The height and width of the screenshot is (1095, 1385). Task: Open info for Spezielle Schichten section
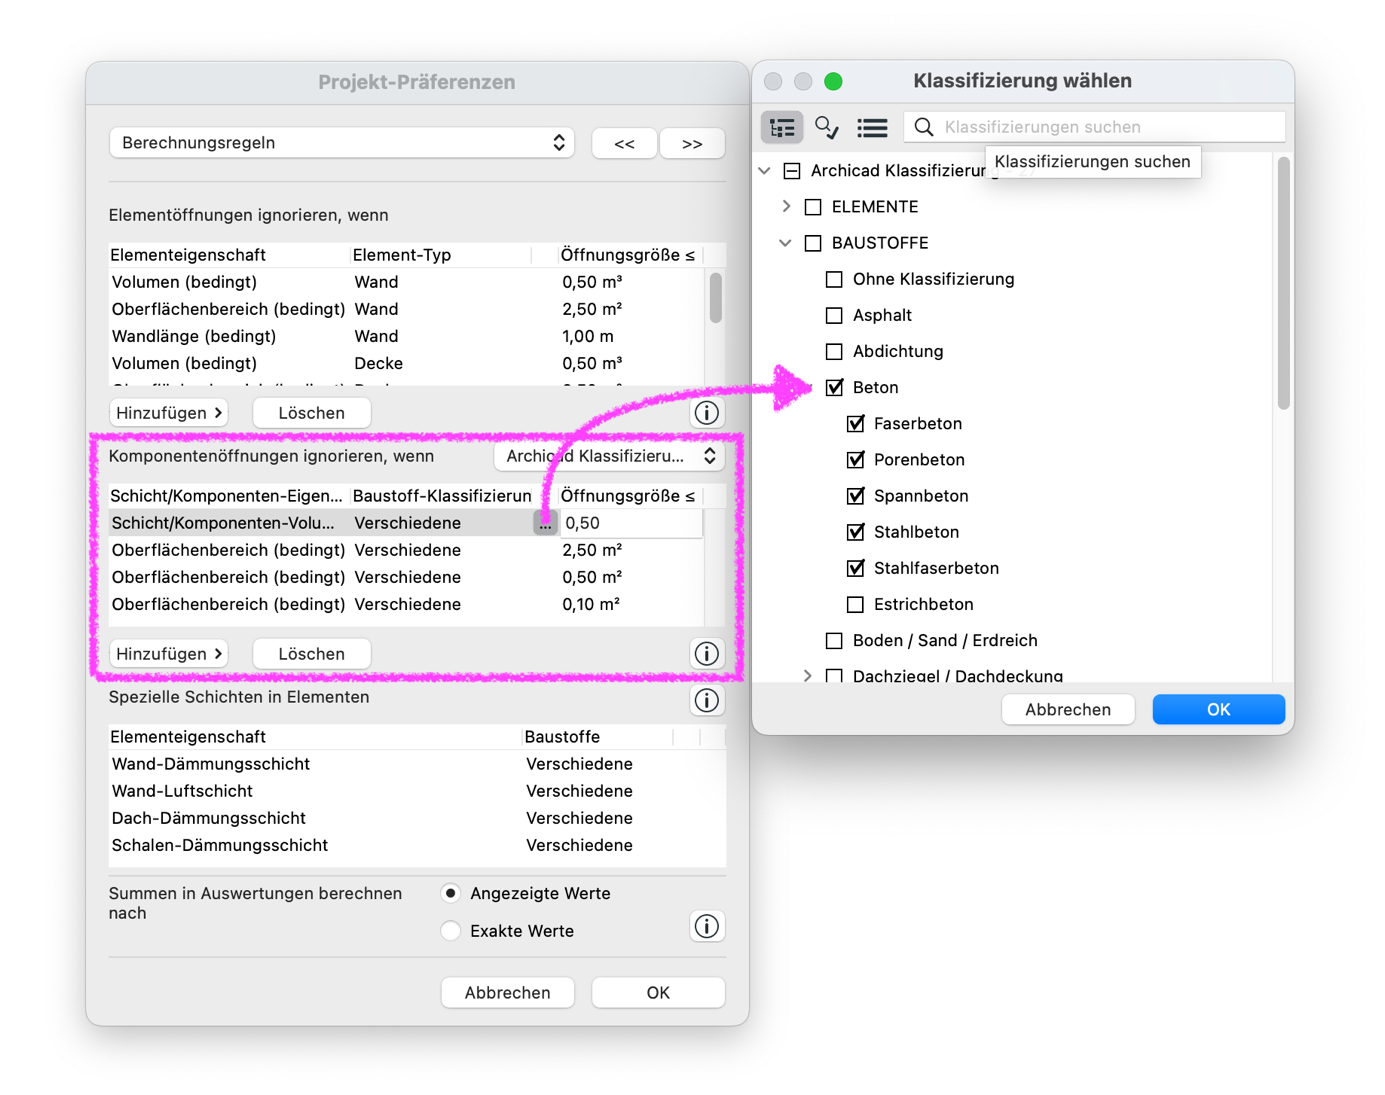coord(707,700)
